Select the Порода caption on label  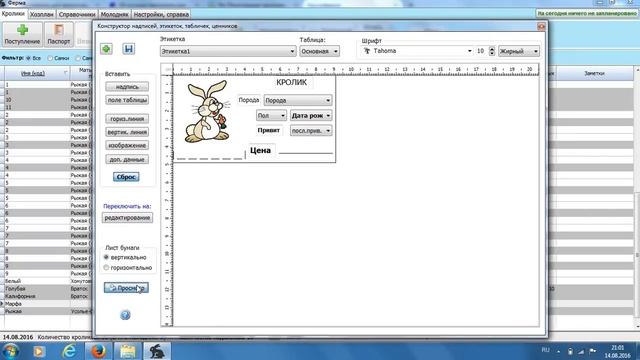(249, 100)
